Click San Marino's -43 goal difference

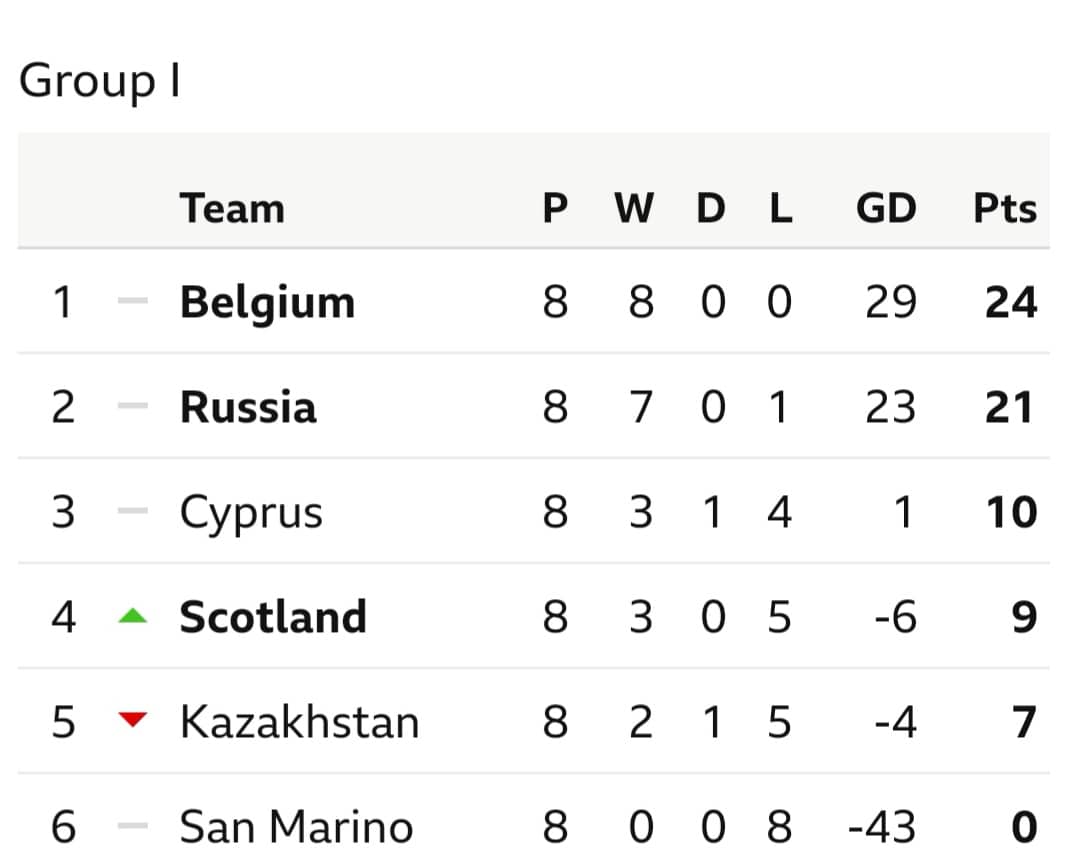[x=882, y=827]
